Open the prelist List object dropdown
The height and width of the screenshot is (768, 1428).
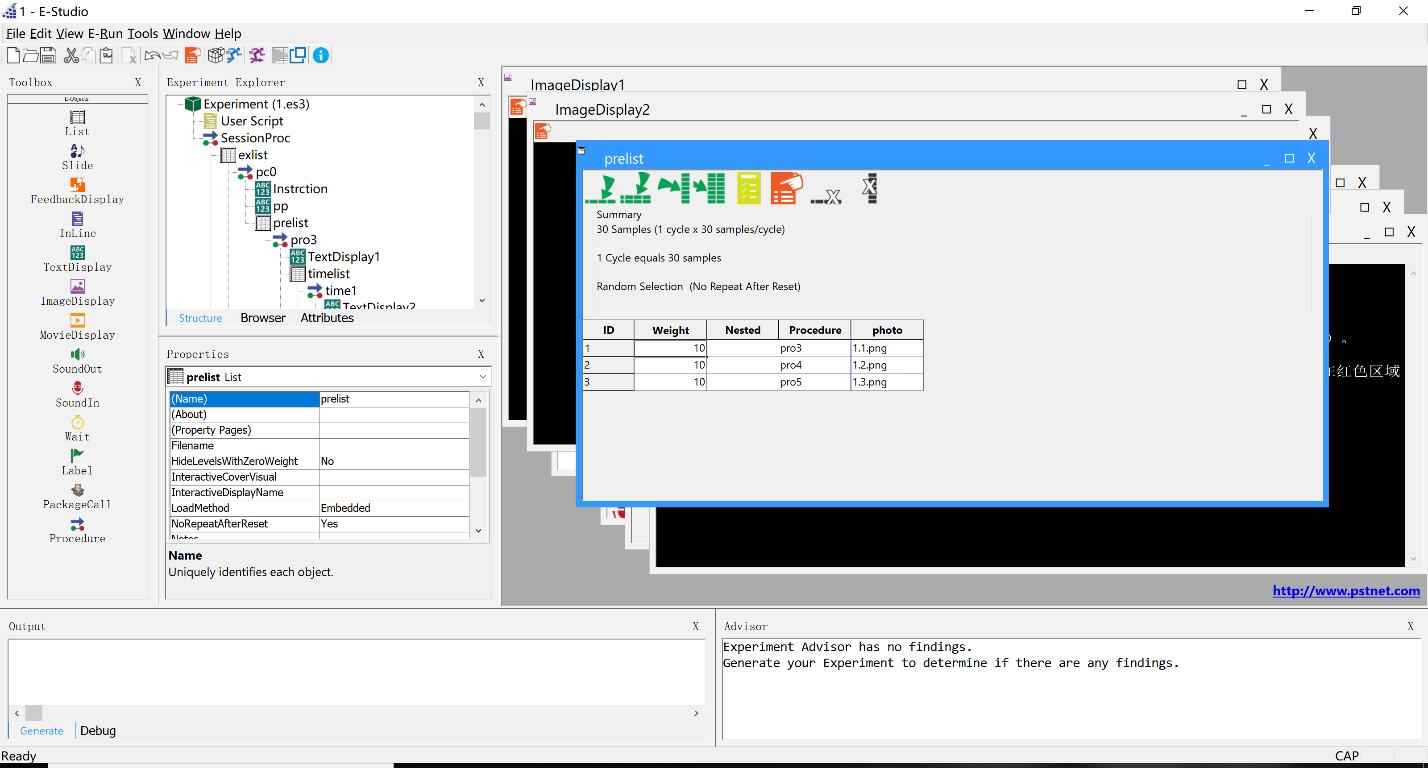pyautogui.click(x=483, y=377)
